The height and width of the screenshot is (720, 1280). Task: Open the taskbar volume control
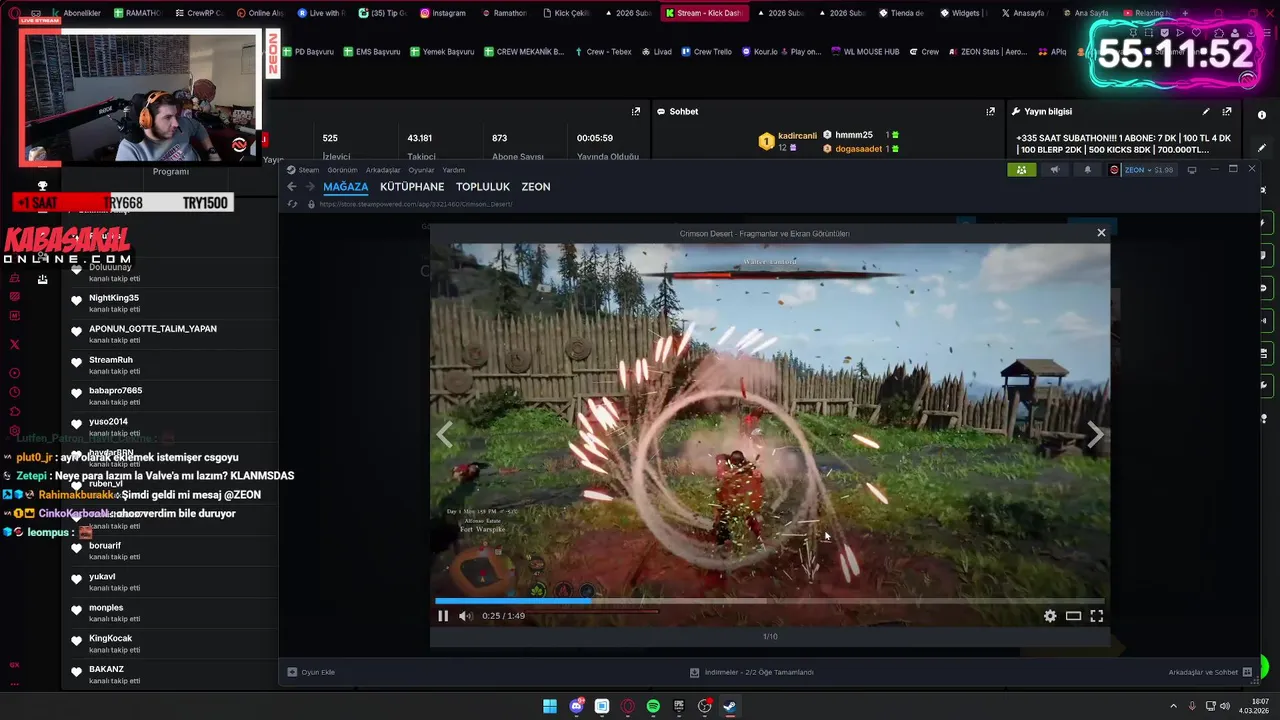(1225, 706)
